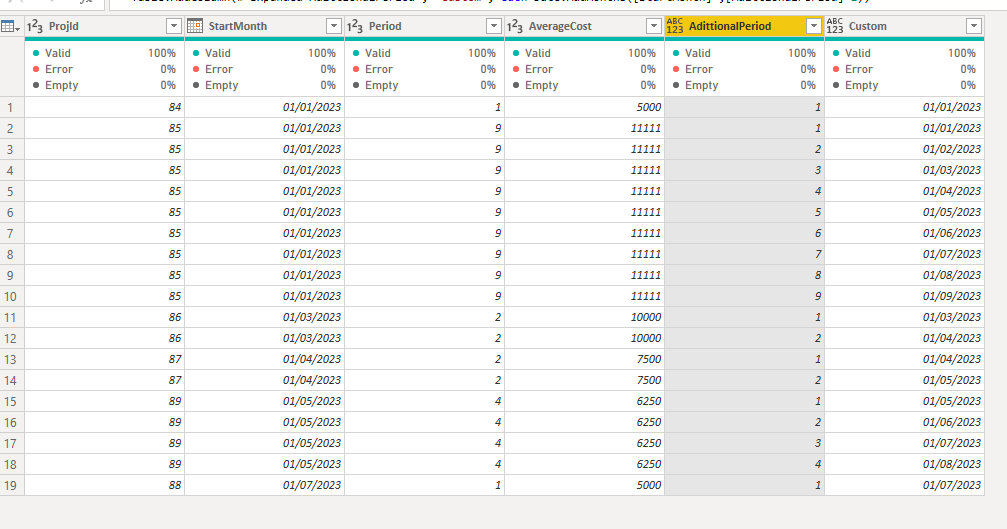Change StartMonth date type icon
This screenshot has height=529, width=1007.
(195, 26)
